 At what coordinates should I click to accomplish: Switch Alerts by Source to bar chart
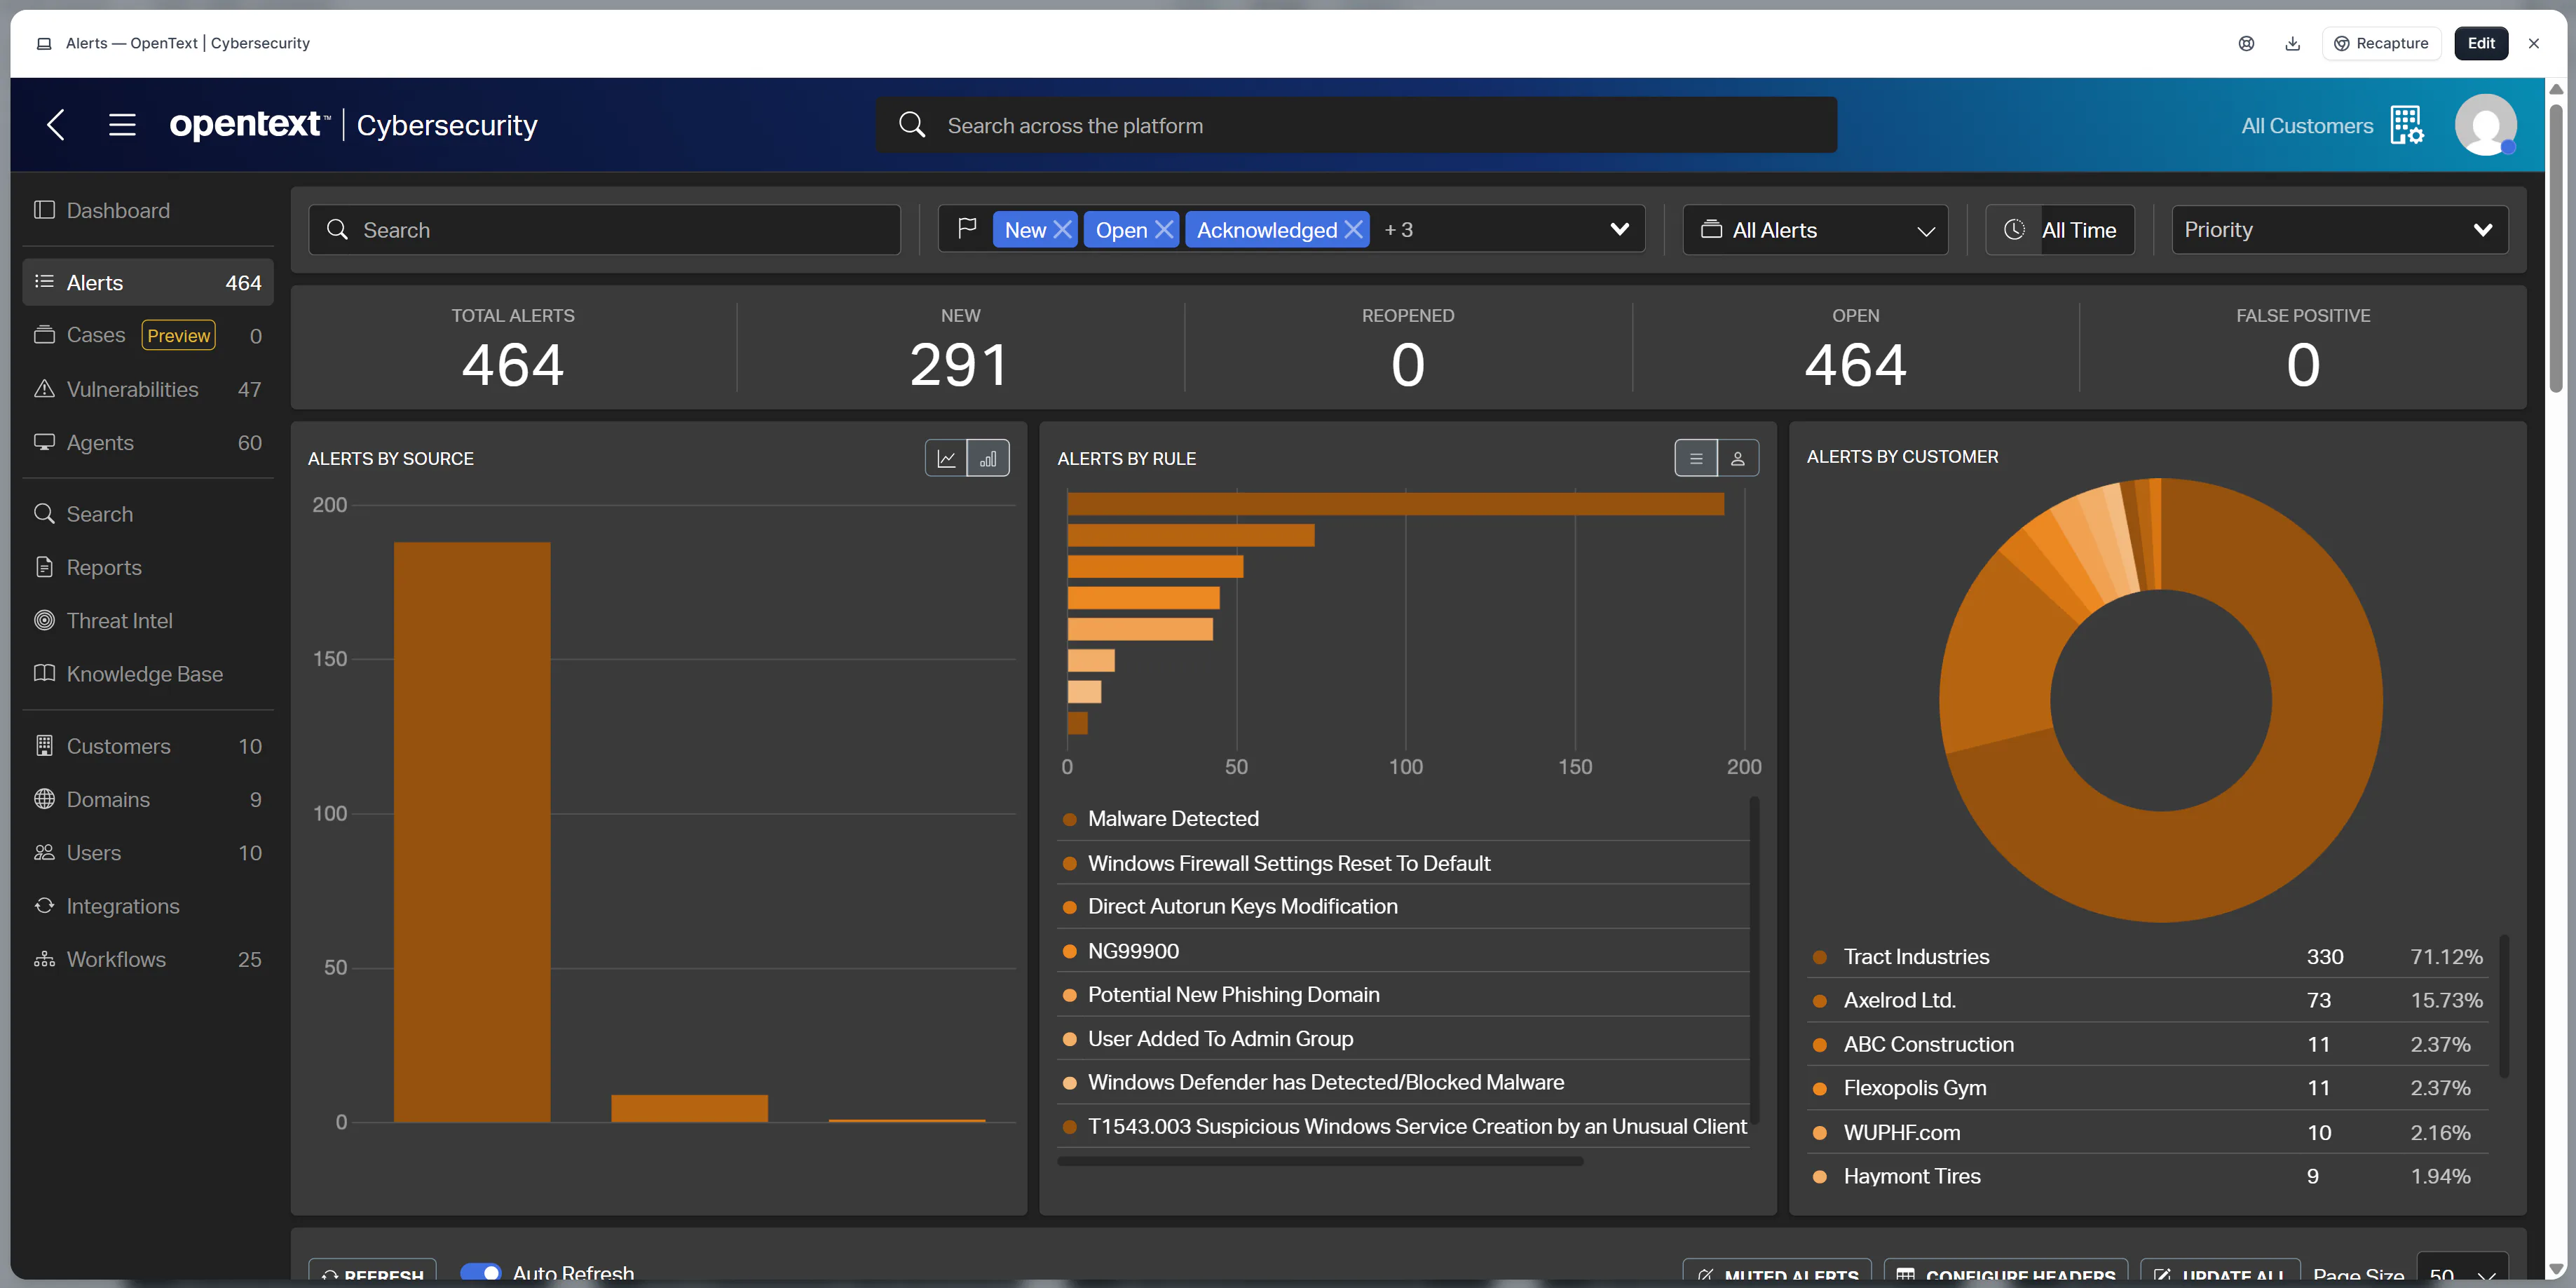pos(988,459)
